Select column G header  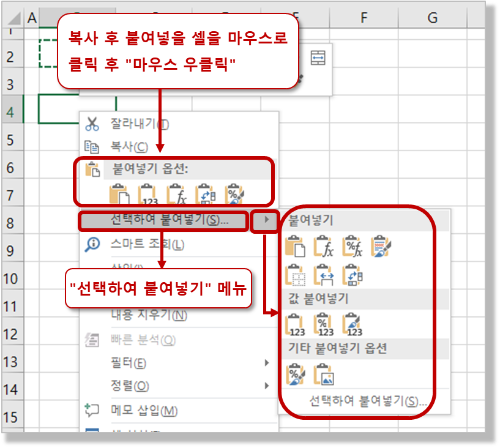433,17
